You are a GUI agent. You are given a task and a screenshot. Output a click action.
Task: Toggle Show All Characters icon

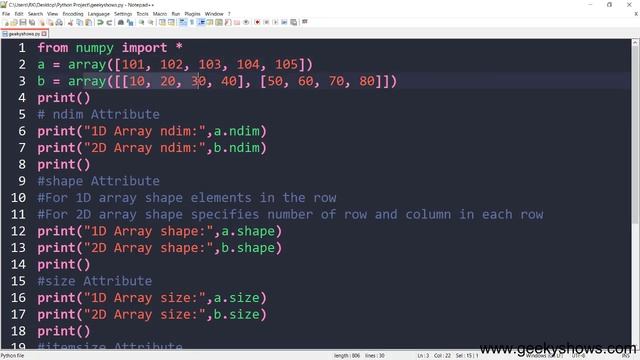(x=191, y=22)
